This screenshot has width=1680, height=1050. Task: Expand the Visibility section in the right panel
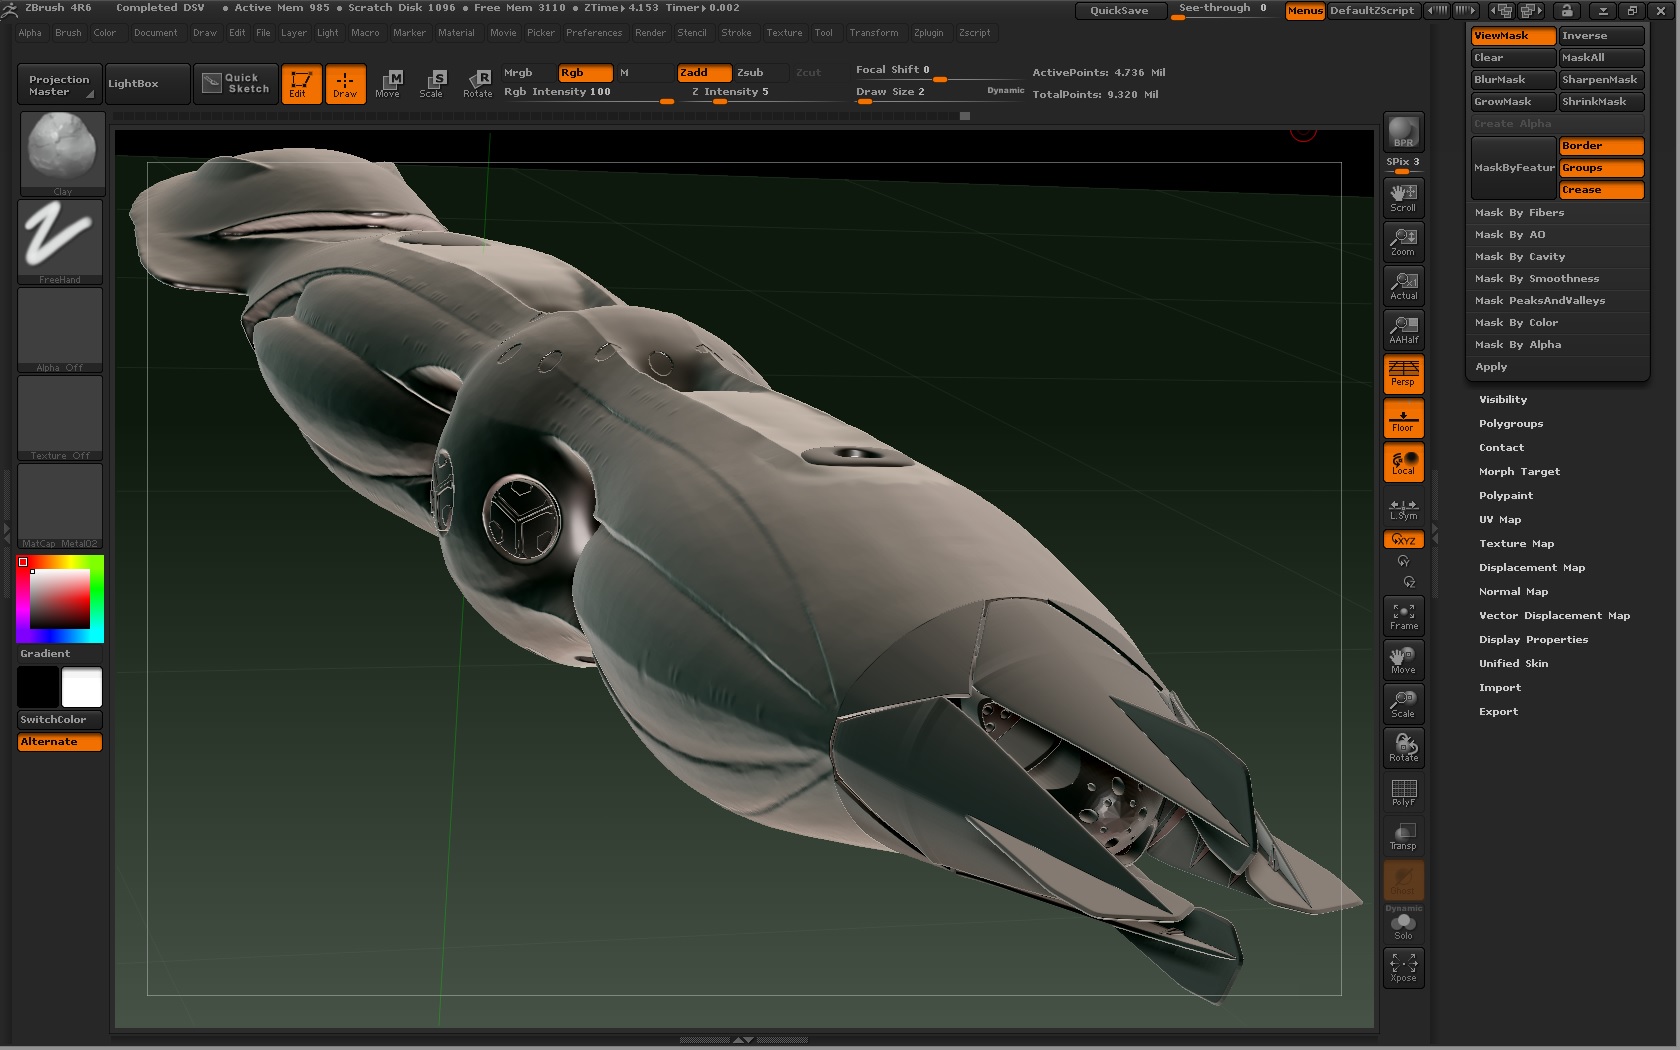[x=1502, y=399]
